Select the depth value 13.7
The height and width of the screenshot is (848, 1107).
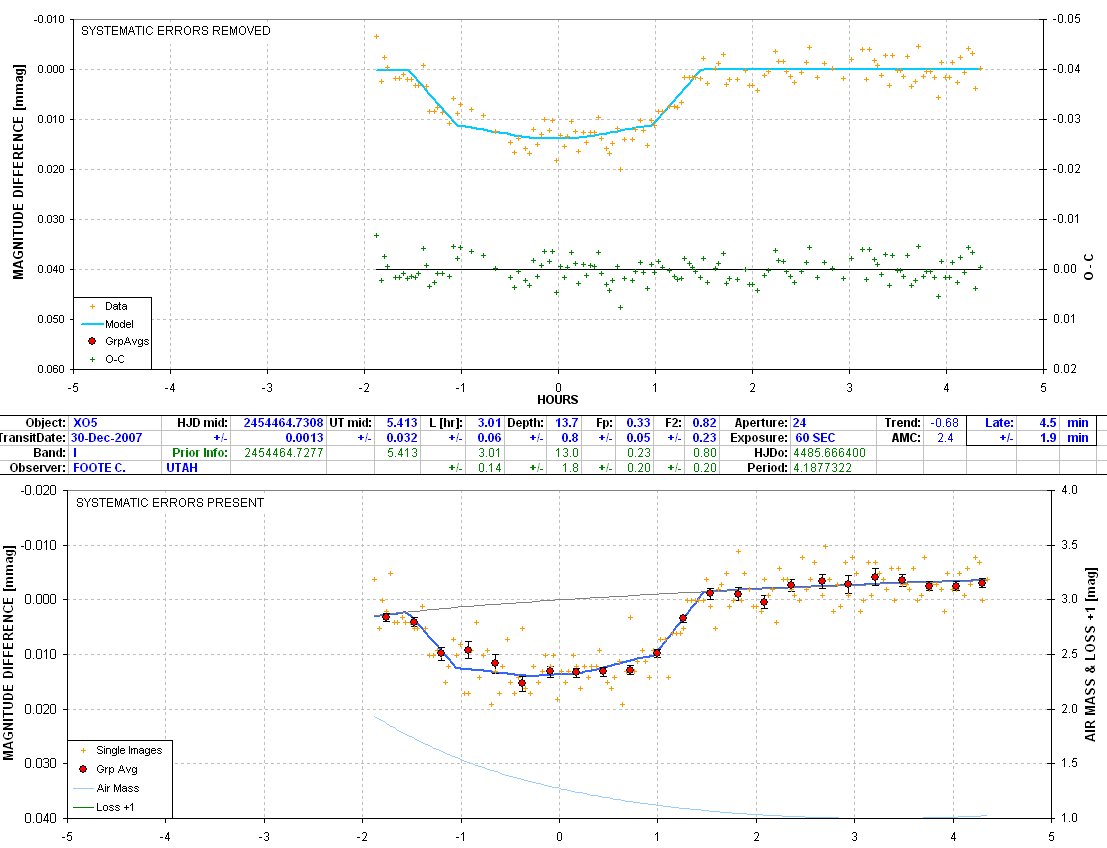[x=567, y=423]
